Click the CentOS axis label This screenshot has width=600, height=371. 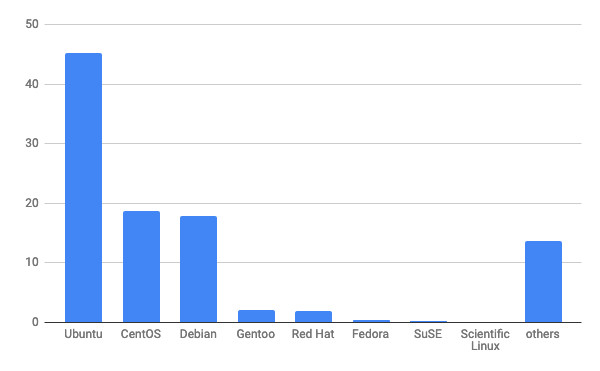(x=141, y=334)
